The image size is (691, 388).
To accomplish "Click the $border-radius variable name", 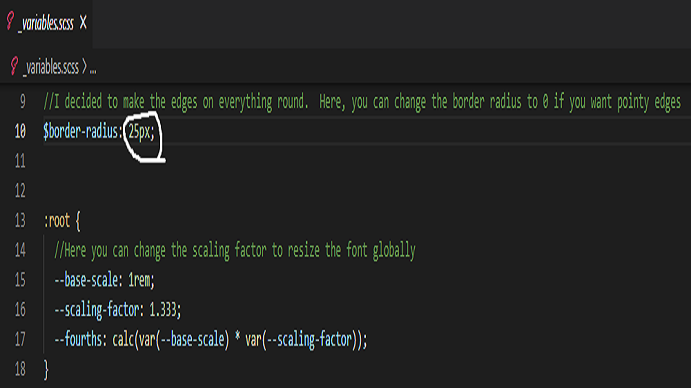I will coord(80,131).
